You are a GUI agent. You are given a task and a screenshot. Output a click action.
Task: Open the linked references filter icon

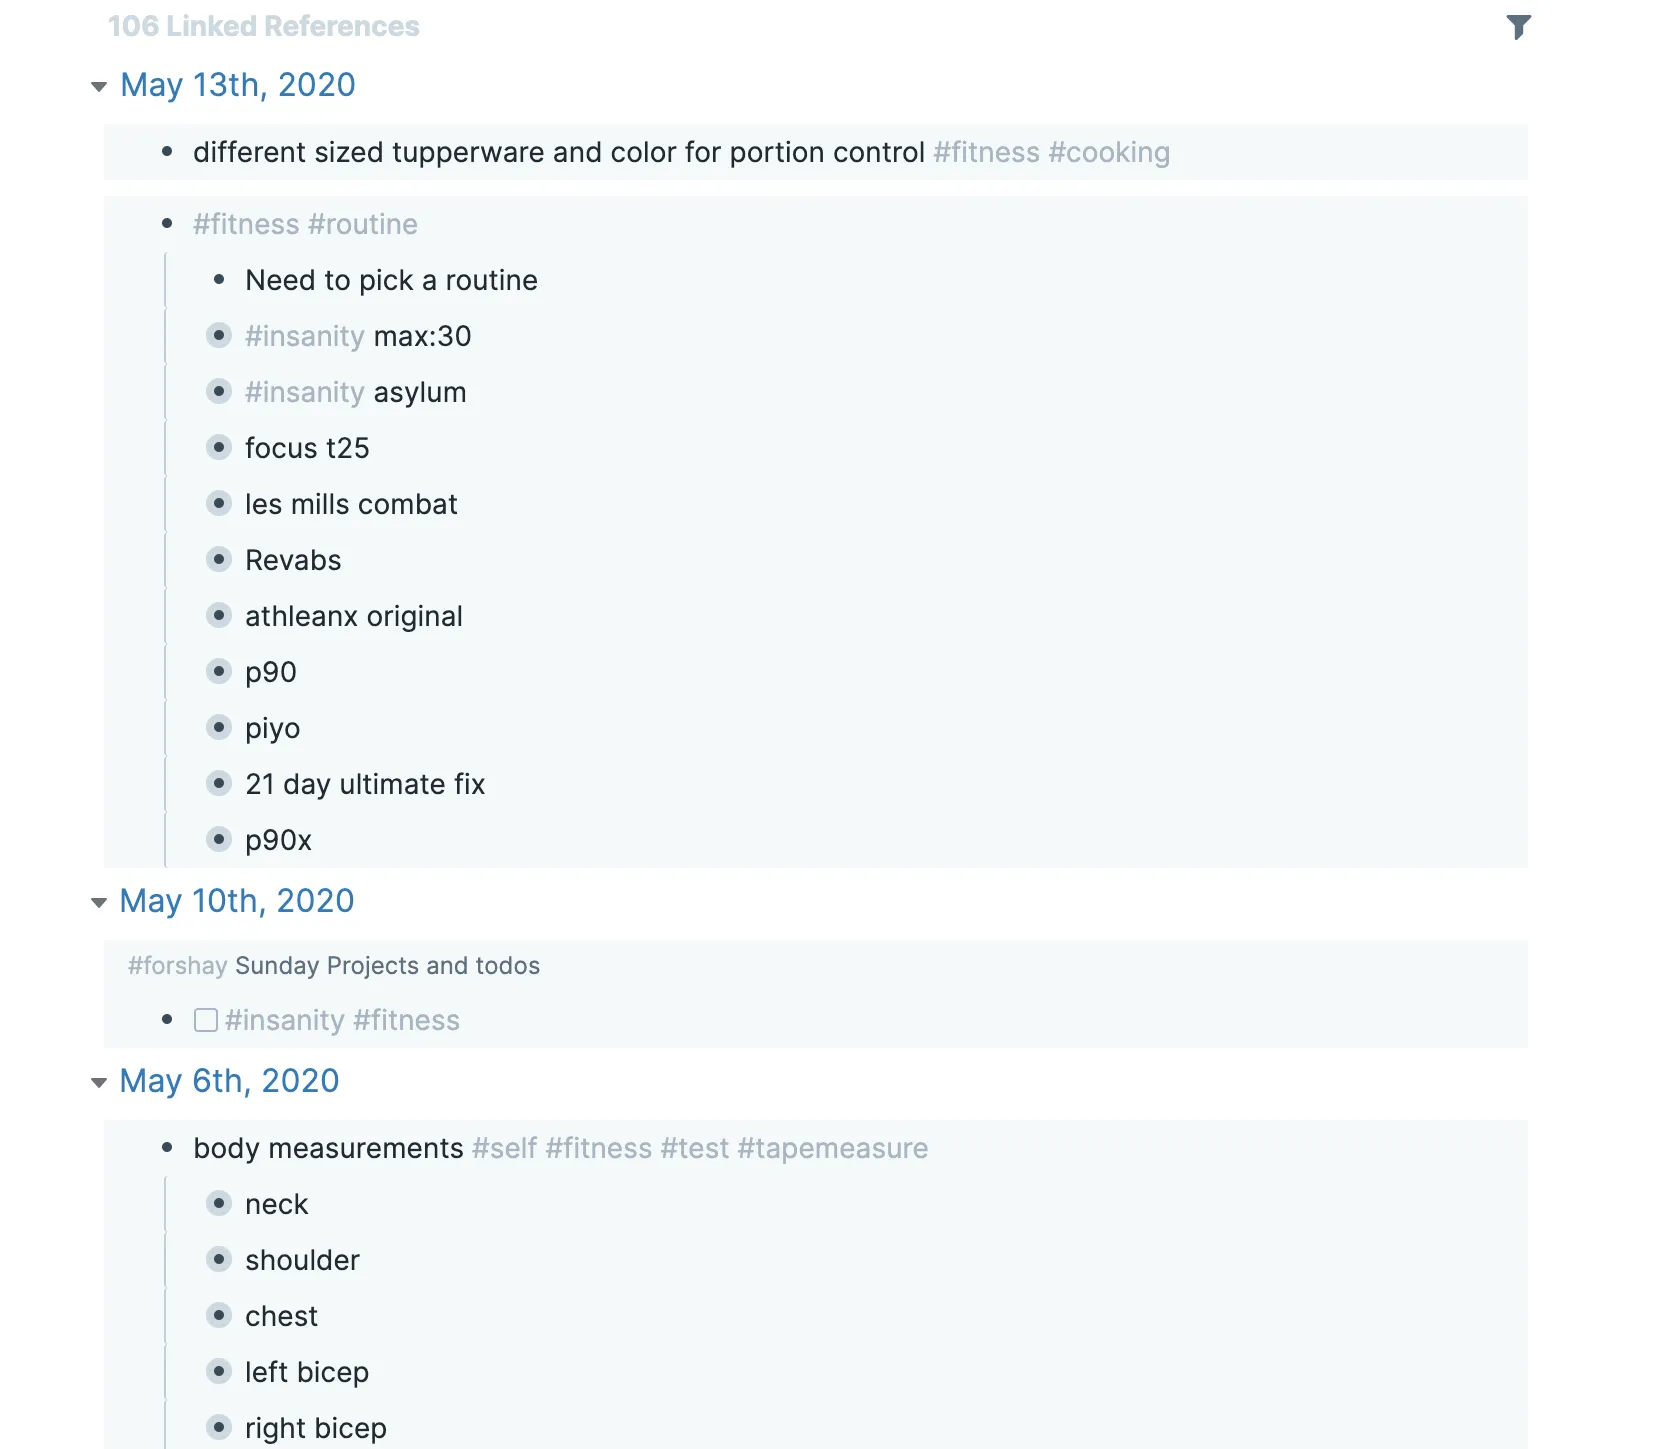tap(1519, 26)
